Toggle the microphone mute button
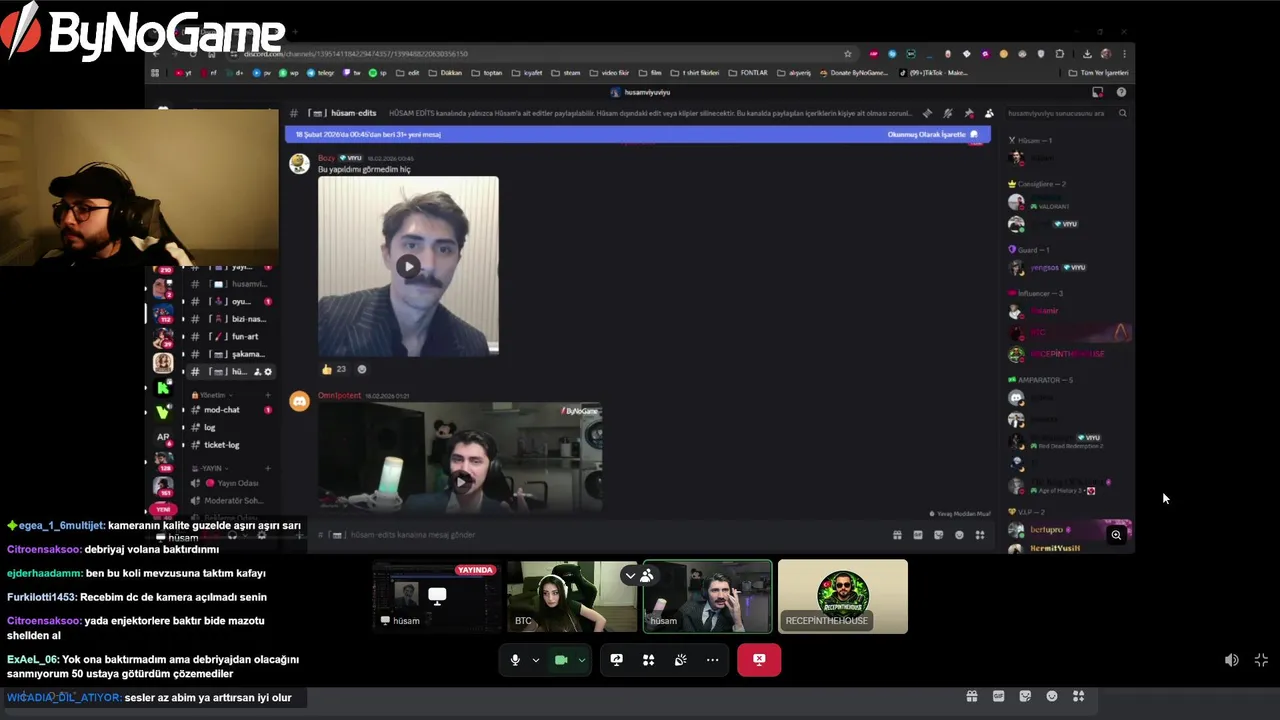Screen dimensions: 1280x720 [515, 660]
